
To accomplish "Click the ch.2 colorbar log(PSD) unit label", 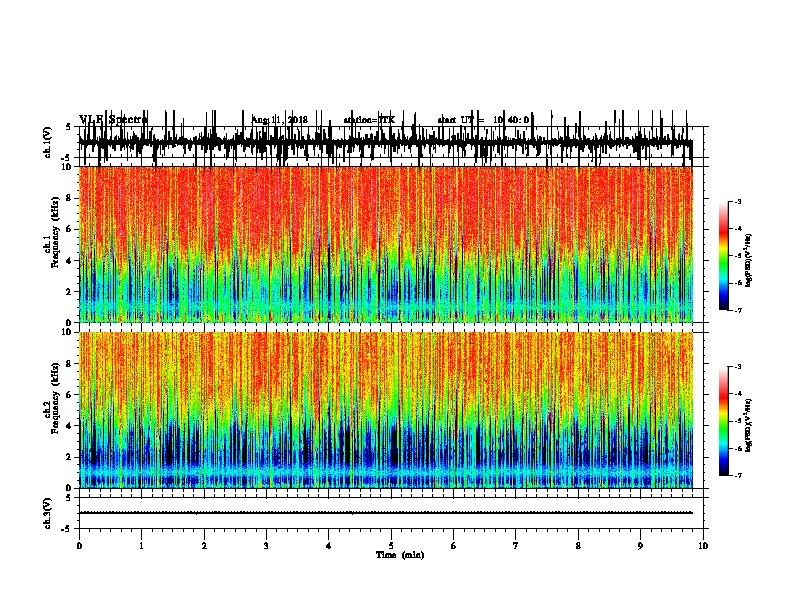I will 748,425.
